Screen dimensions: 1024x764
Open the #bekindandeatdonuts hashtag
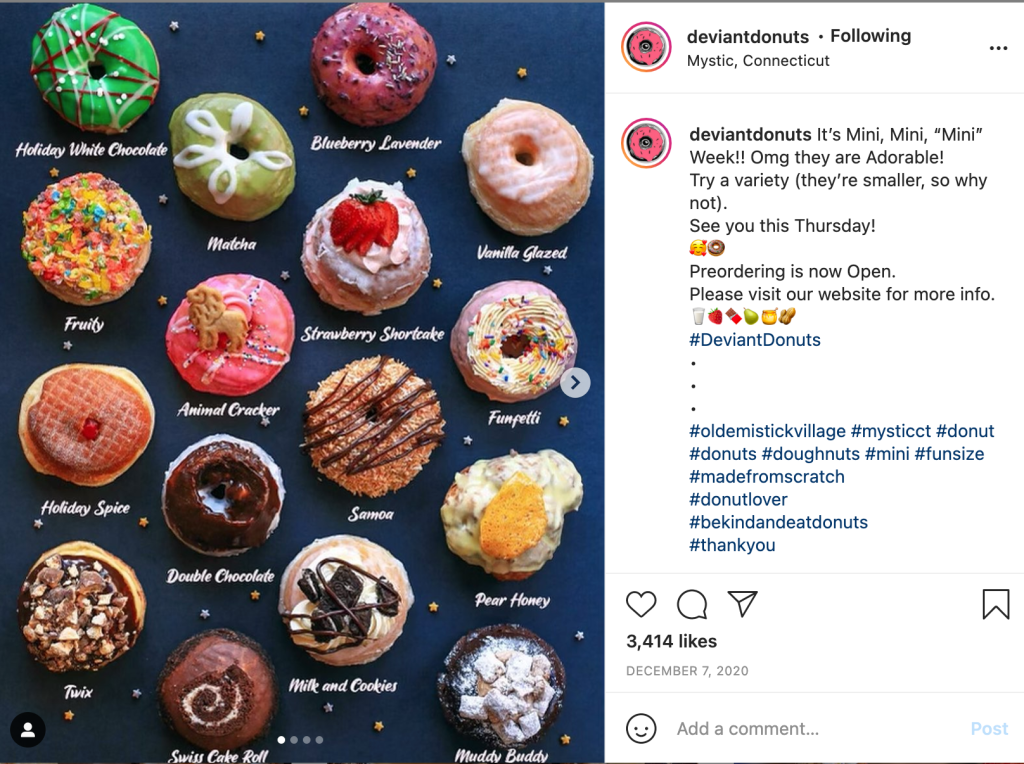(x=778, y=522)
